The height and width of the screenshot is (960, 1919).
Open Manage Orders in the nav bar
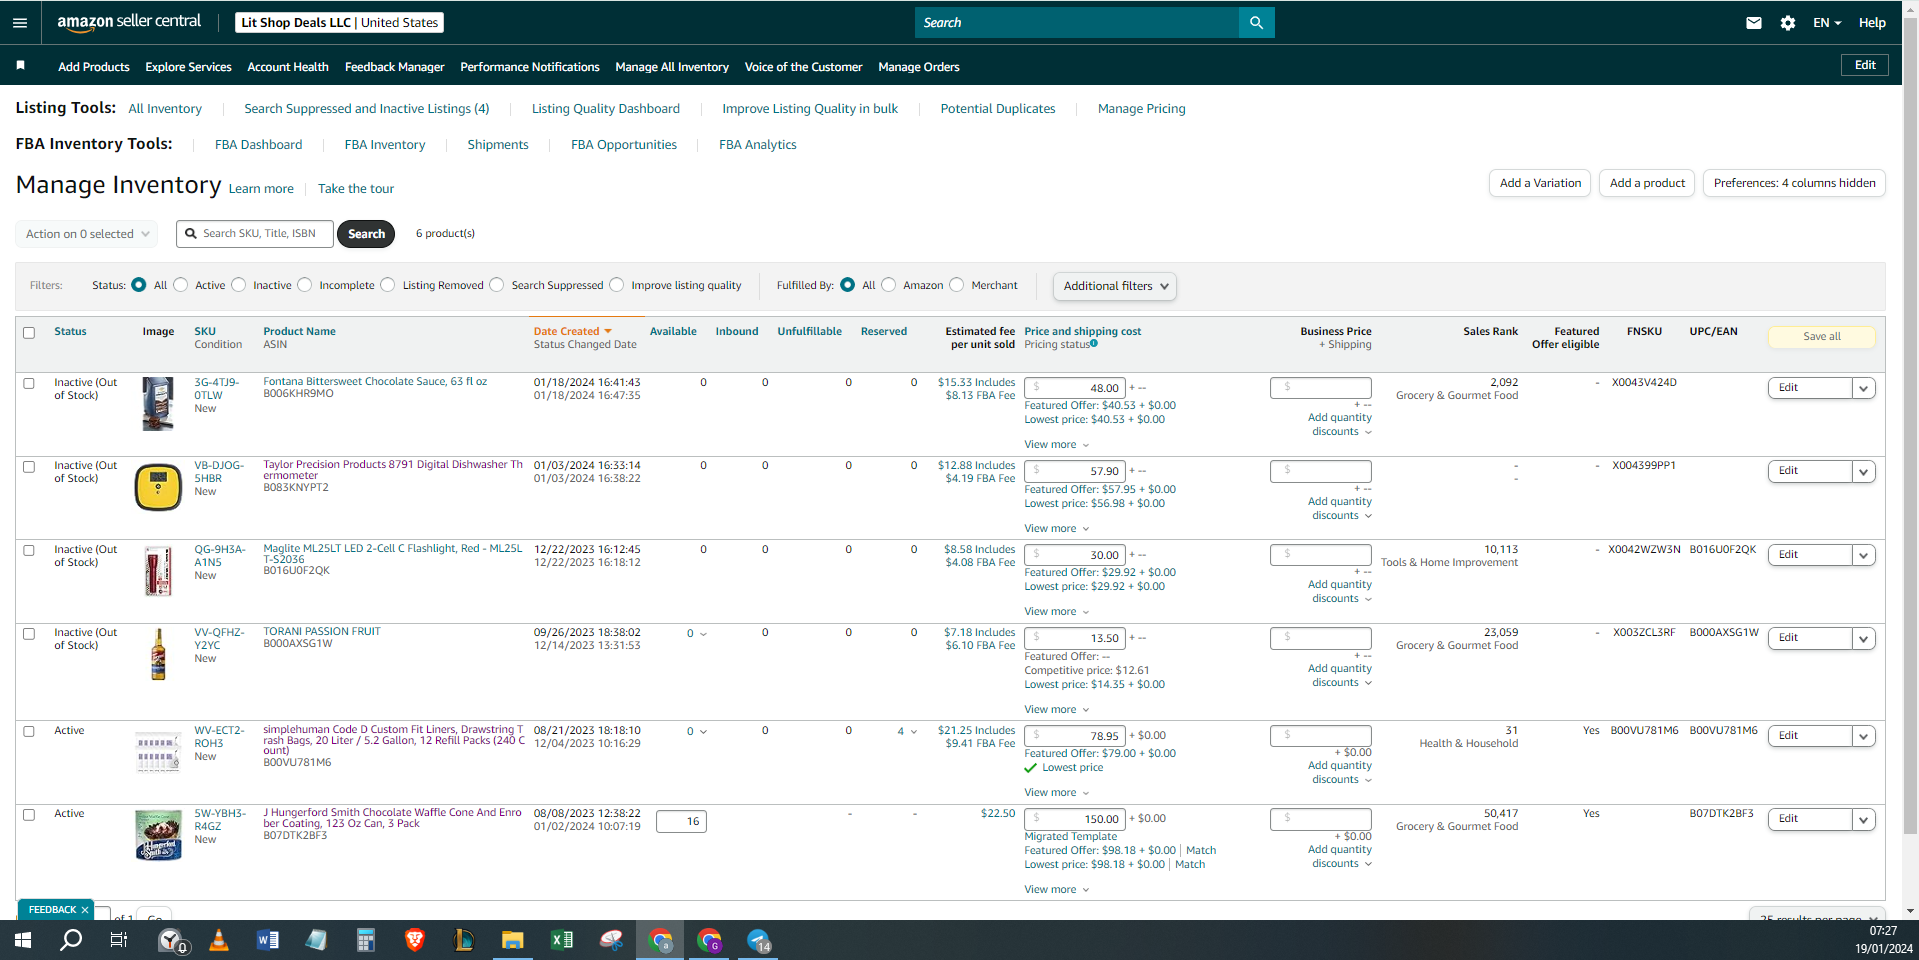[919, 67]
